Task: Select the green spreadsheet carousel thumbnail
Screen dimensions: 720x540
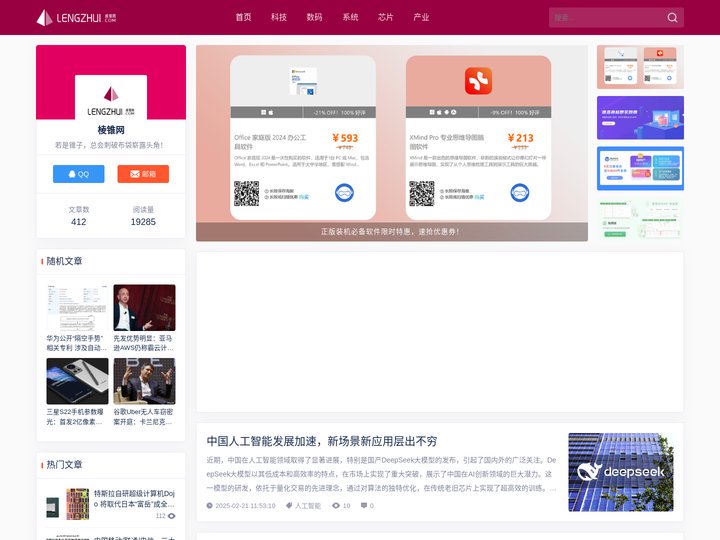Action: pyautogui.click(x=640, y=219)
